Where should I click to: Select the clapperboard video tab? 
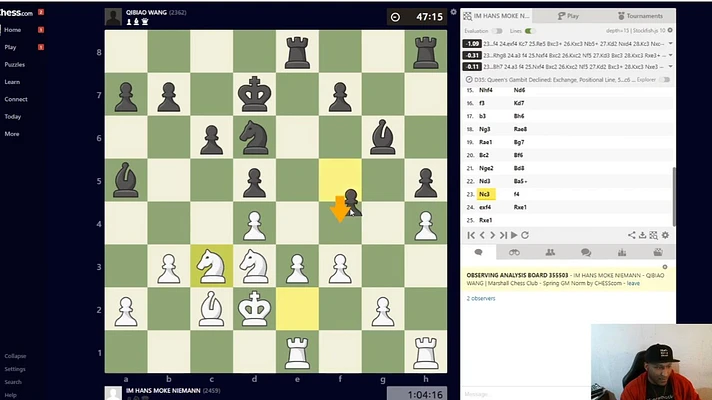coord(658,252)
